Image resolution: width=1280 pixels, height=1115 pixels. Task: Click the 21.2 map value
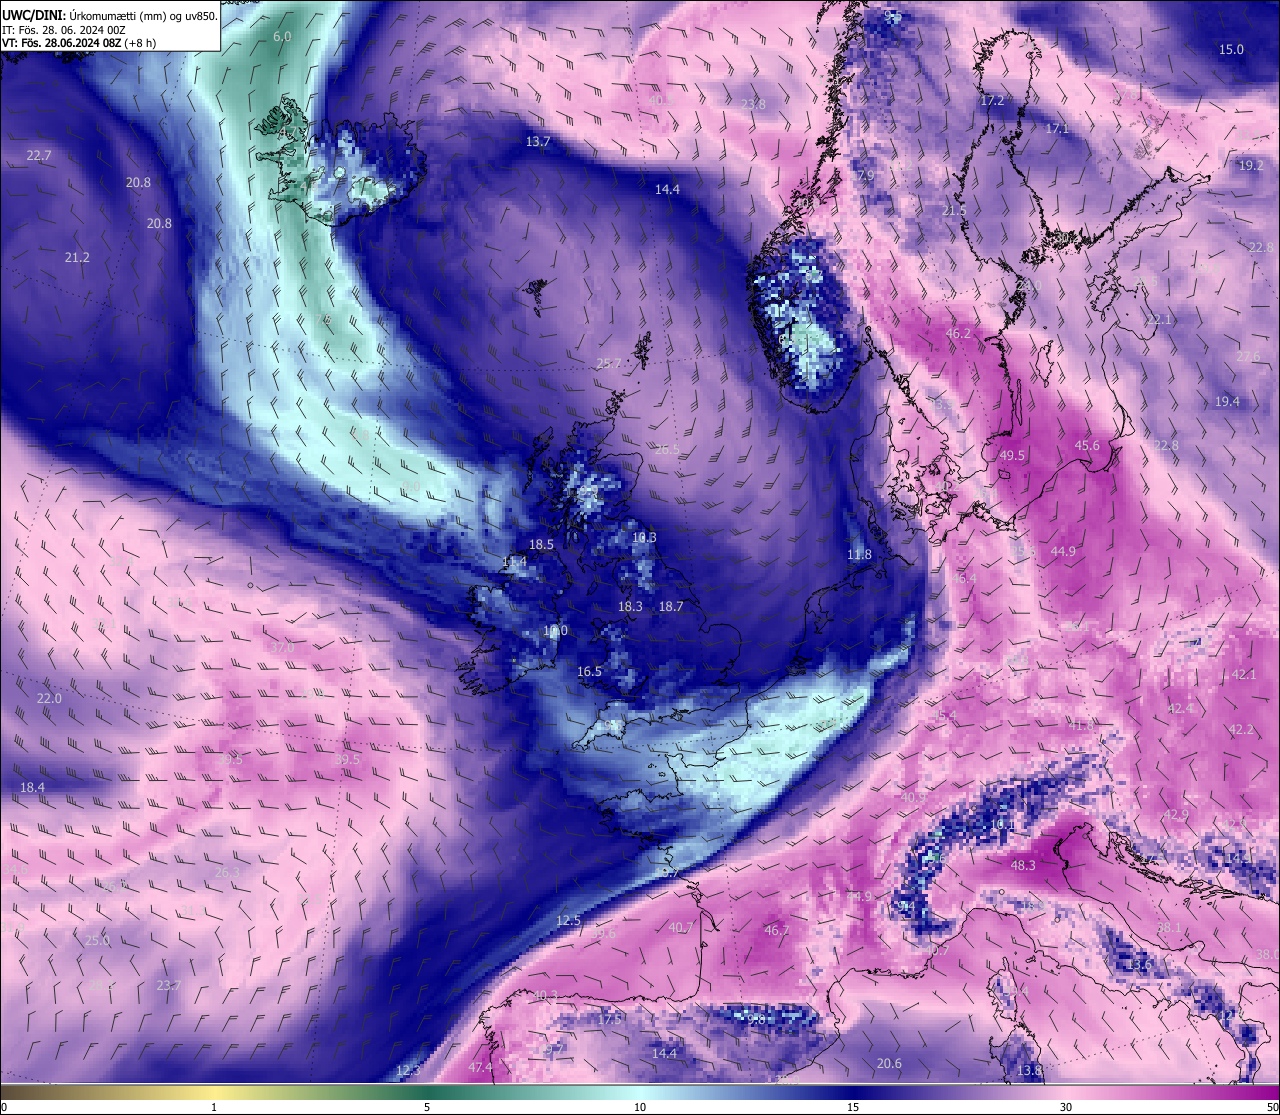pyautogui.click(x=77, y=258)
